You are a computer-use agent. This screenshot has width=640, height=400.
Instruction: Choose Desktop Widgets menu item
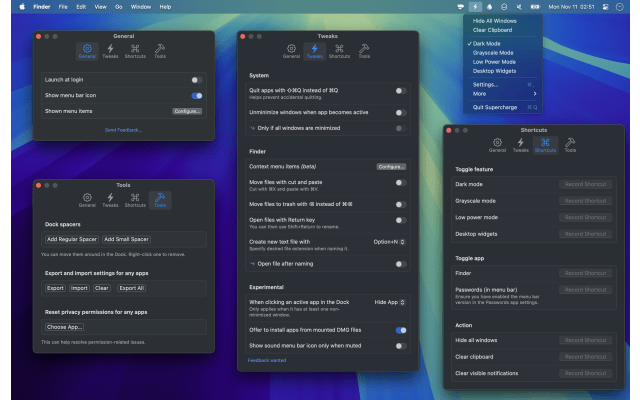pyautogui.click(x=494, y=71)
